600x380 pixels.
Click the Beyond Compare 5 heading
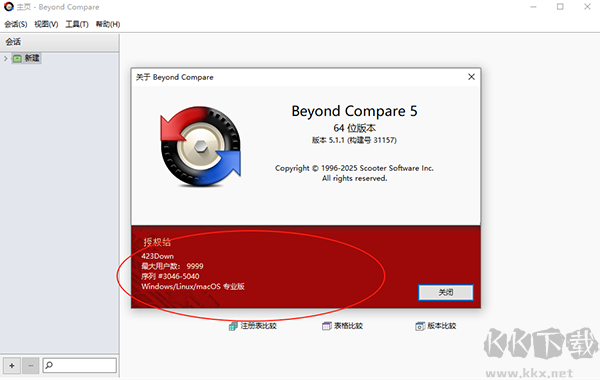[354, 111]
